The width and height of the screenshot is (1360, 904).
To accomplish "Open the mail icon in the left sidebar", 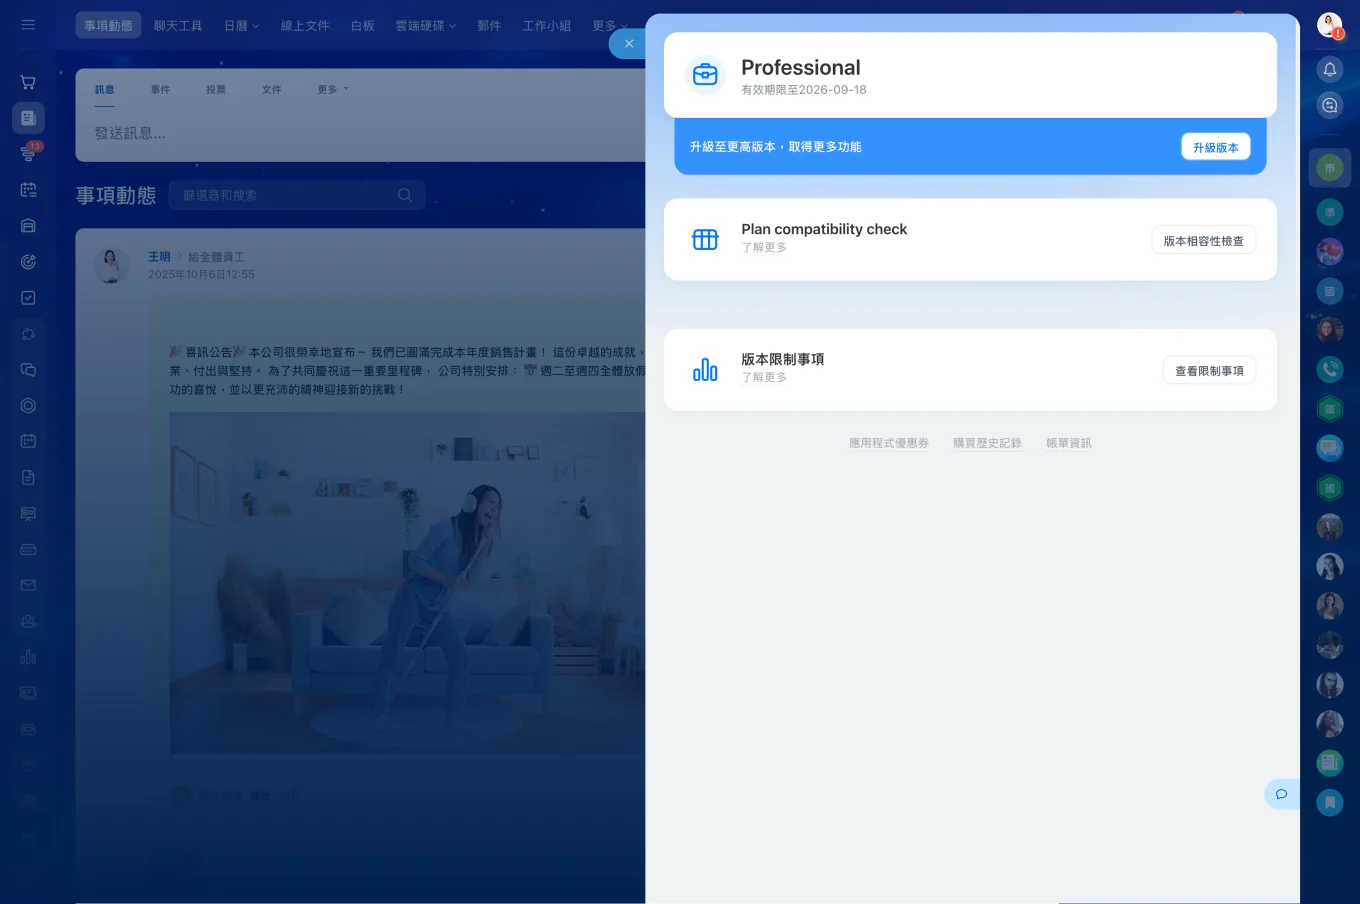I will (28, 585).
